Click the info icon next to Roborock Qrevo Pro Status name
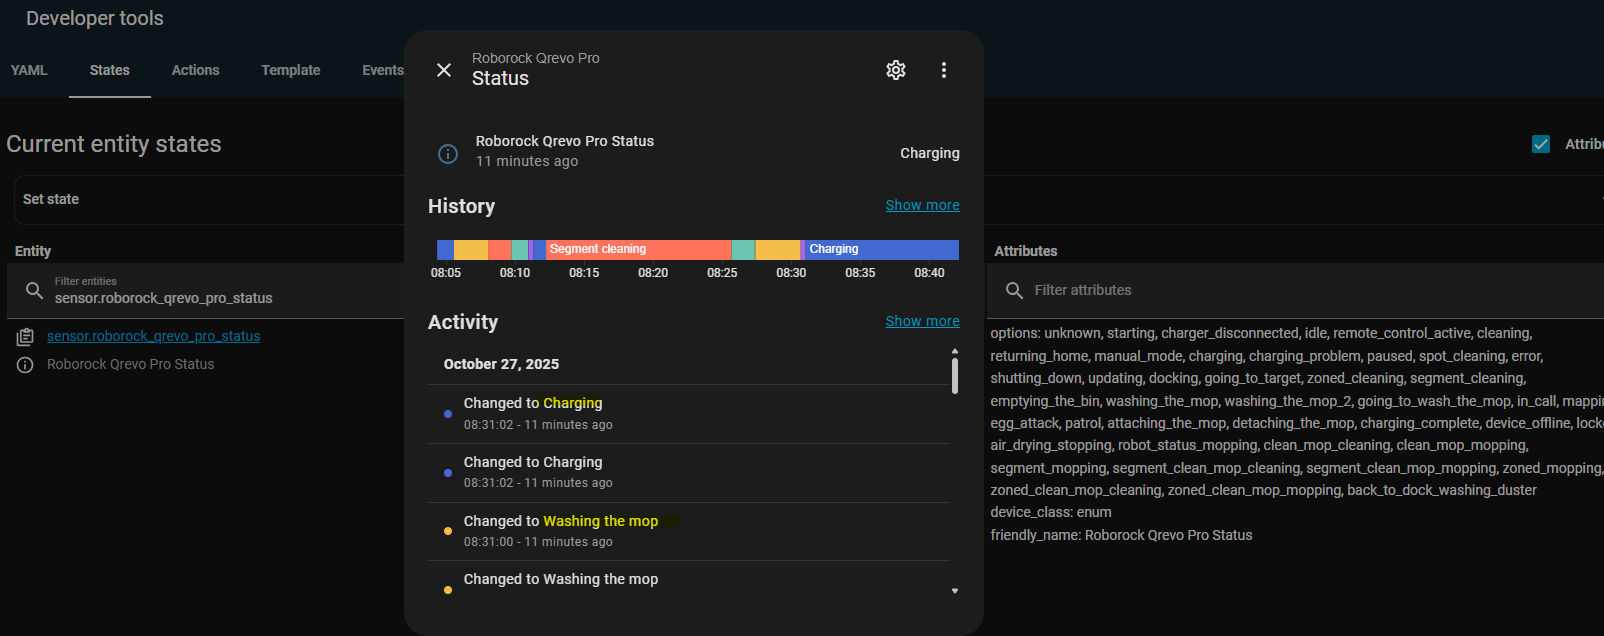The width and height of the screenshot is (1604, 636). pos(25,365)
